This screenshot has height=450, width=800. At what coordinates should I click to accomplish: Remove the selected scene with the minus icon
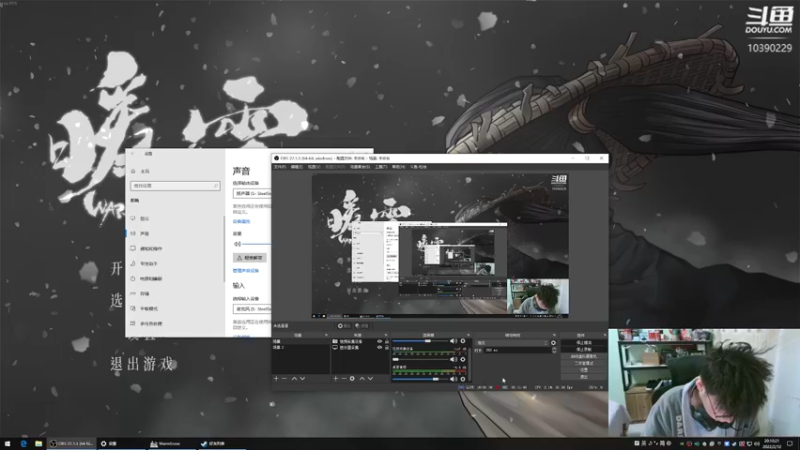[x=284, y=379]
